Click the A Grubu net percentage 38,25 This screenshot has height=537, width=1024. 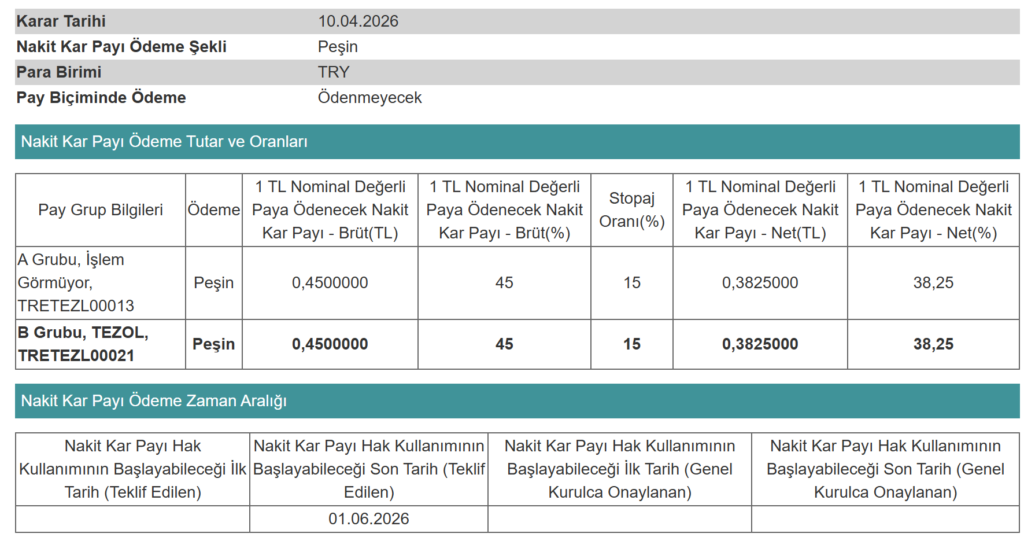[933, 283]
